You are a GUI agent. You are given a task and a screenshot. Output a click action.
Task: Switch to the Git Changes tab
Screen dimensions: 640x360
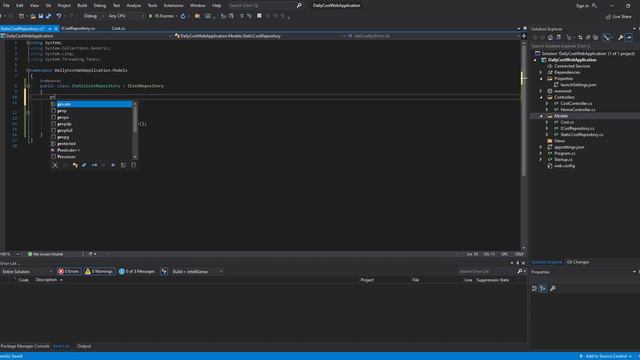pyautogui.click(x=578, y=262)
